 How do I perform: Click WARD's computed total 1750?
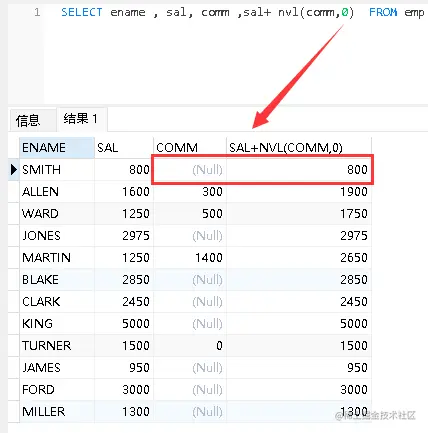pyautogui.click(x=354, y=214)
